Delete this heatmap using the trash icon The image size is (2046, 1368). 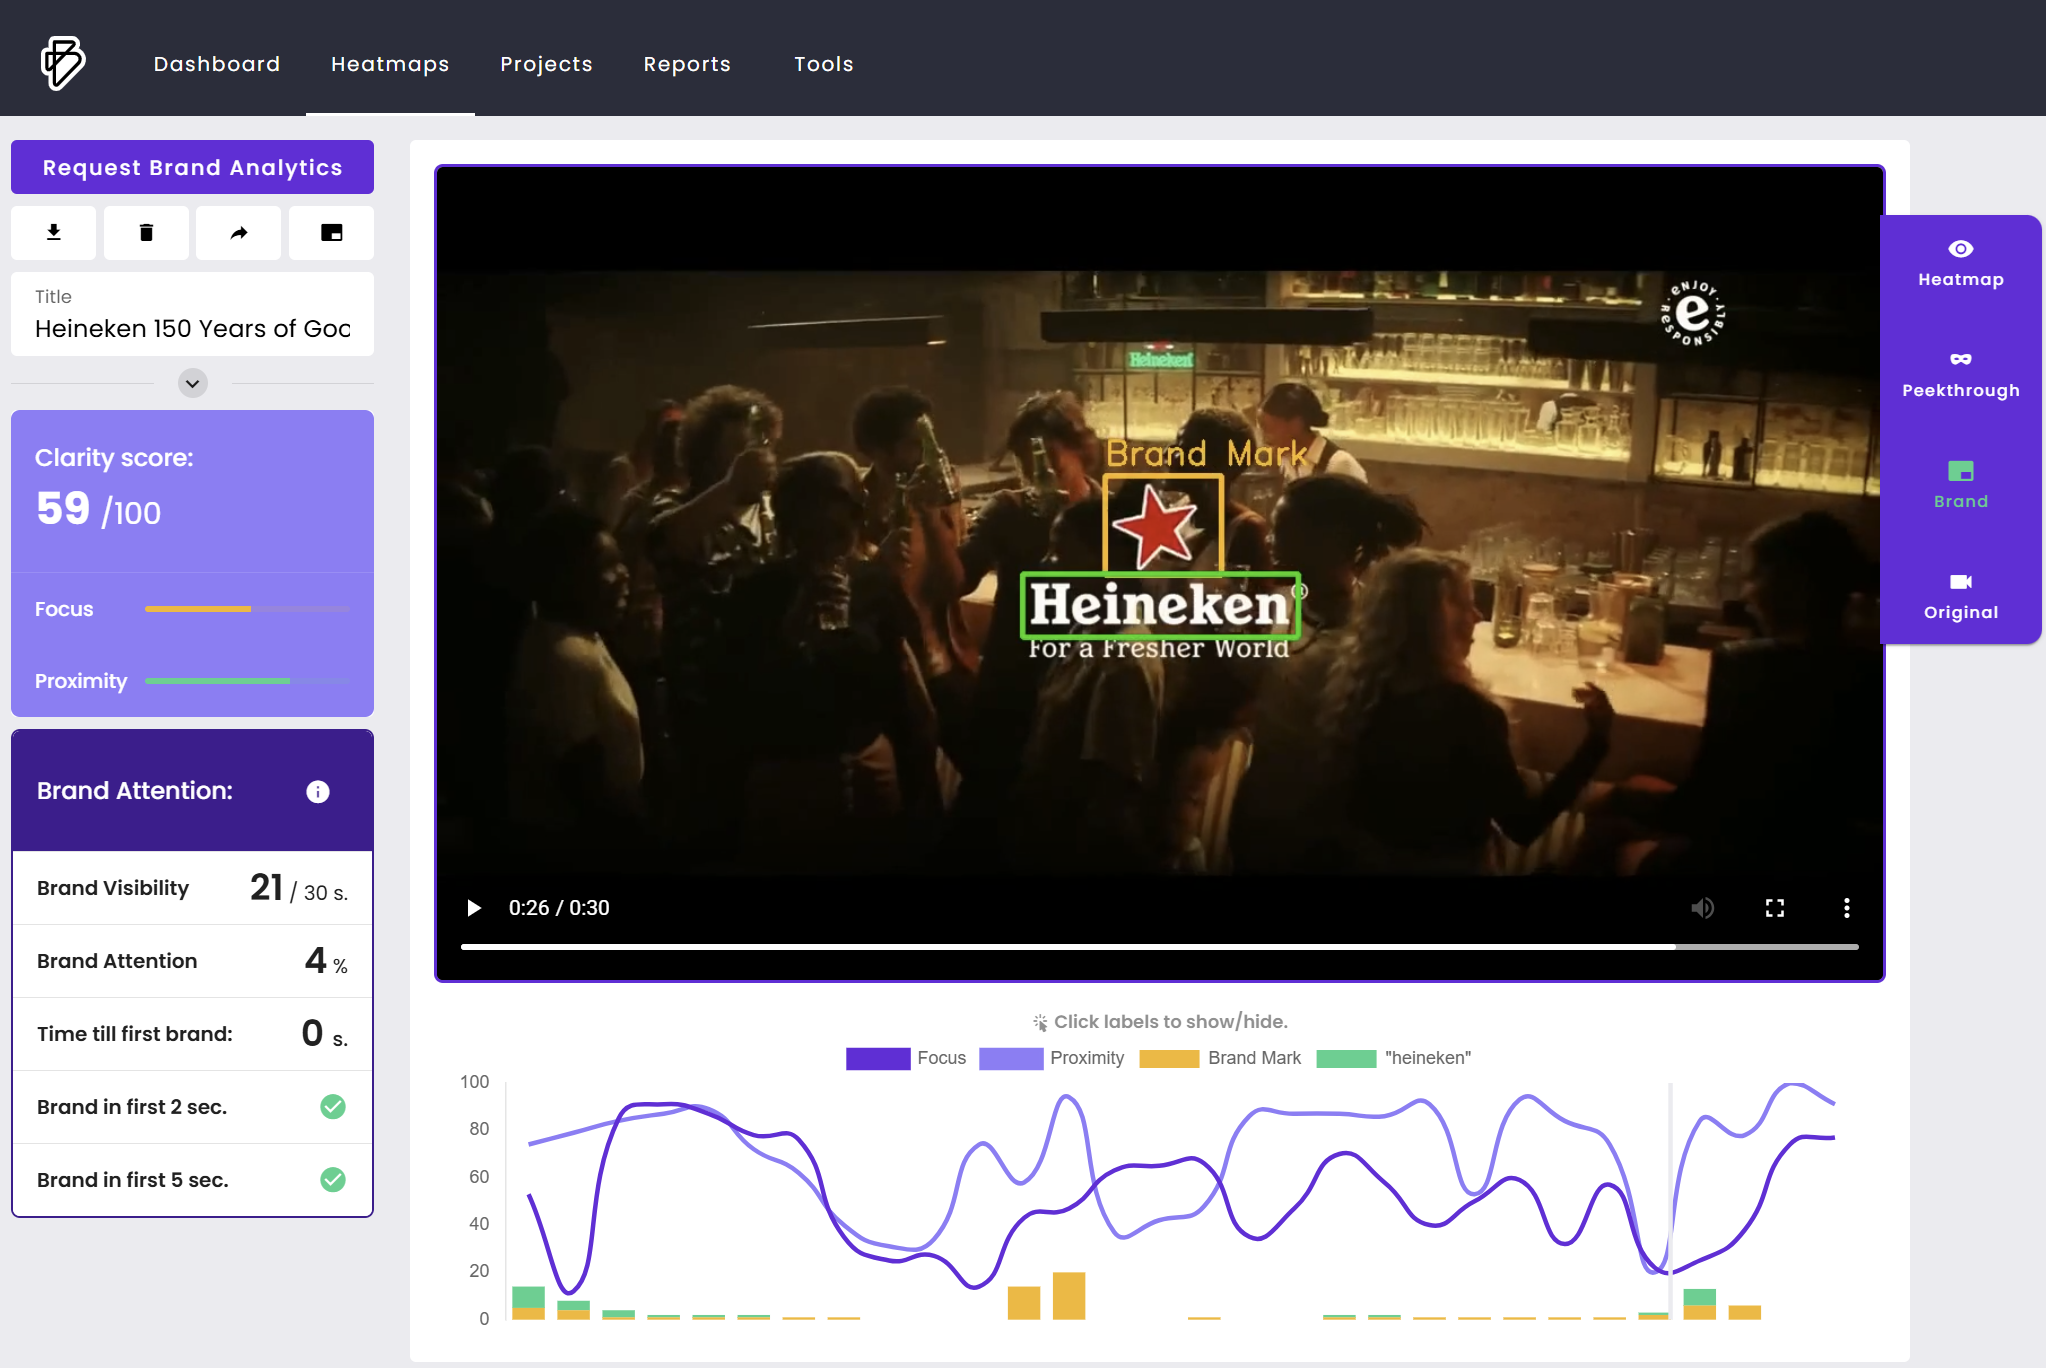(x=146, y=233)
